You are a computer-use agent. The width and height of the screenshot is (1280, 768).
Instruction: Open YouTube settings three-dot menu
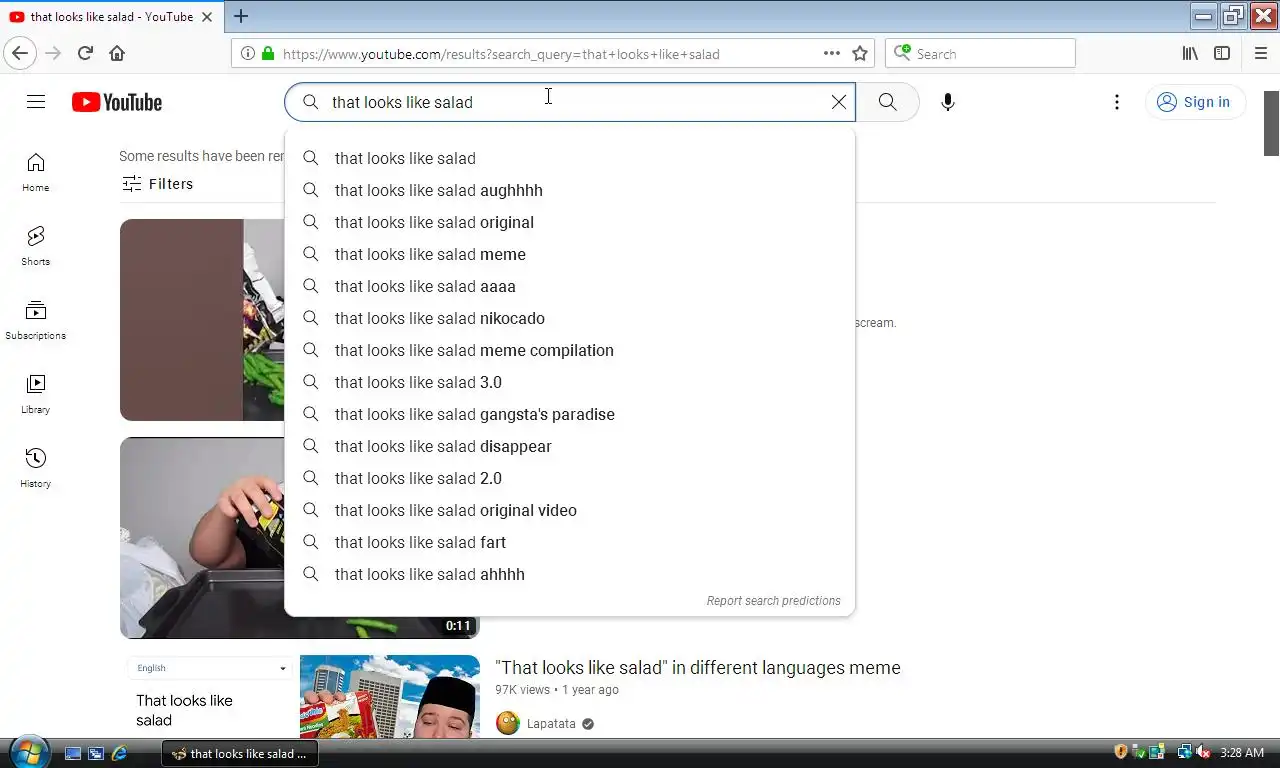[x=1117, y=102]
